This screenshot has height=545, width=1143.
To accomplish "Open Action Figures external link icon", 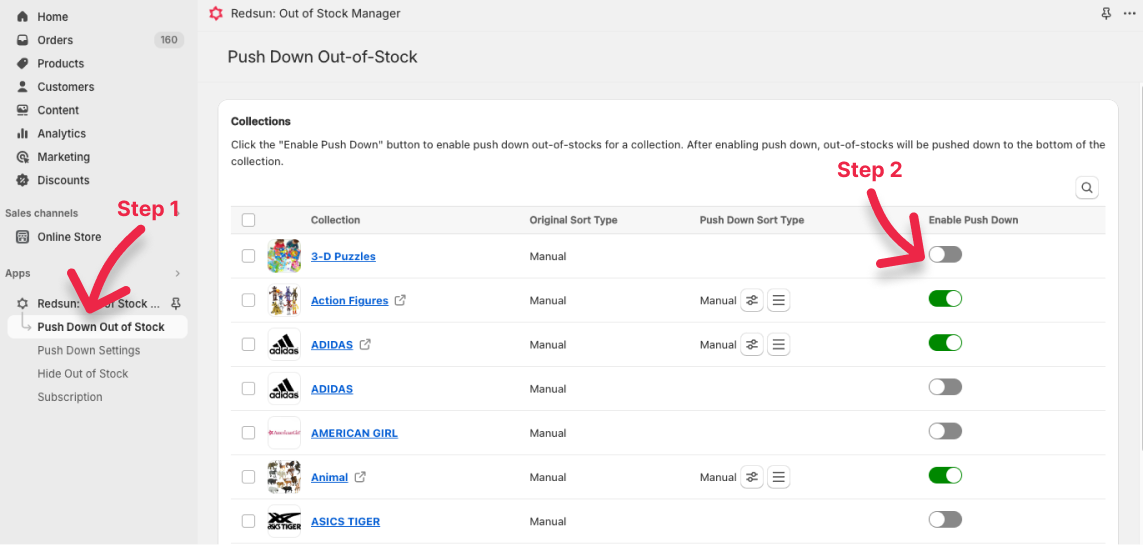I will [x=400, y=300].
